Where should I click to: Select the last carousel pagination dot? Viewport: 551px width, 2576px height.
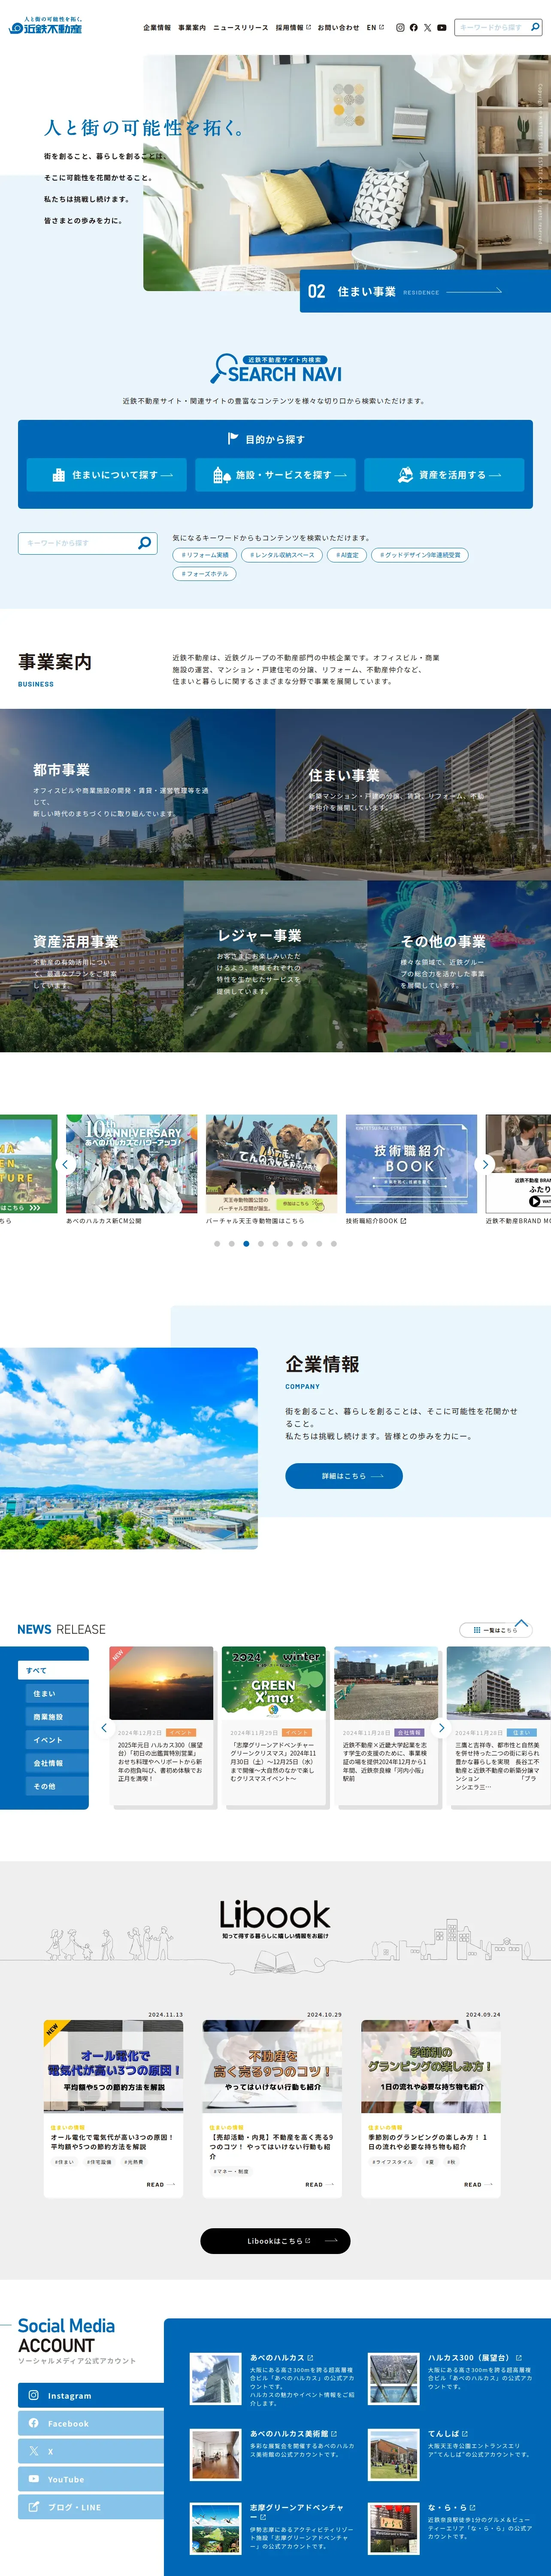(334, 1244)
